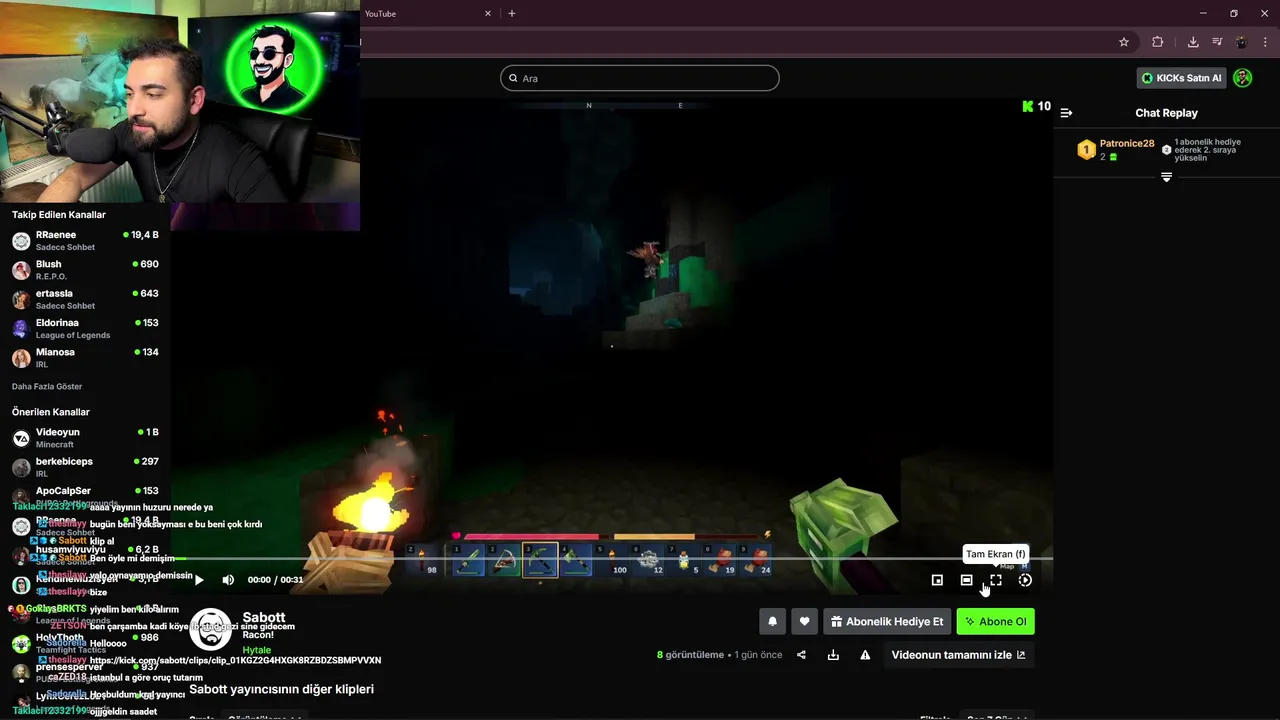Open ertassla channel in sidebar
Viewport: 1280px width, 720px height.
pyautogui.click(x=85, y=299)
